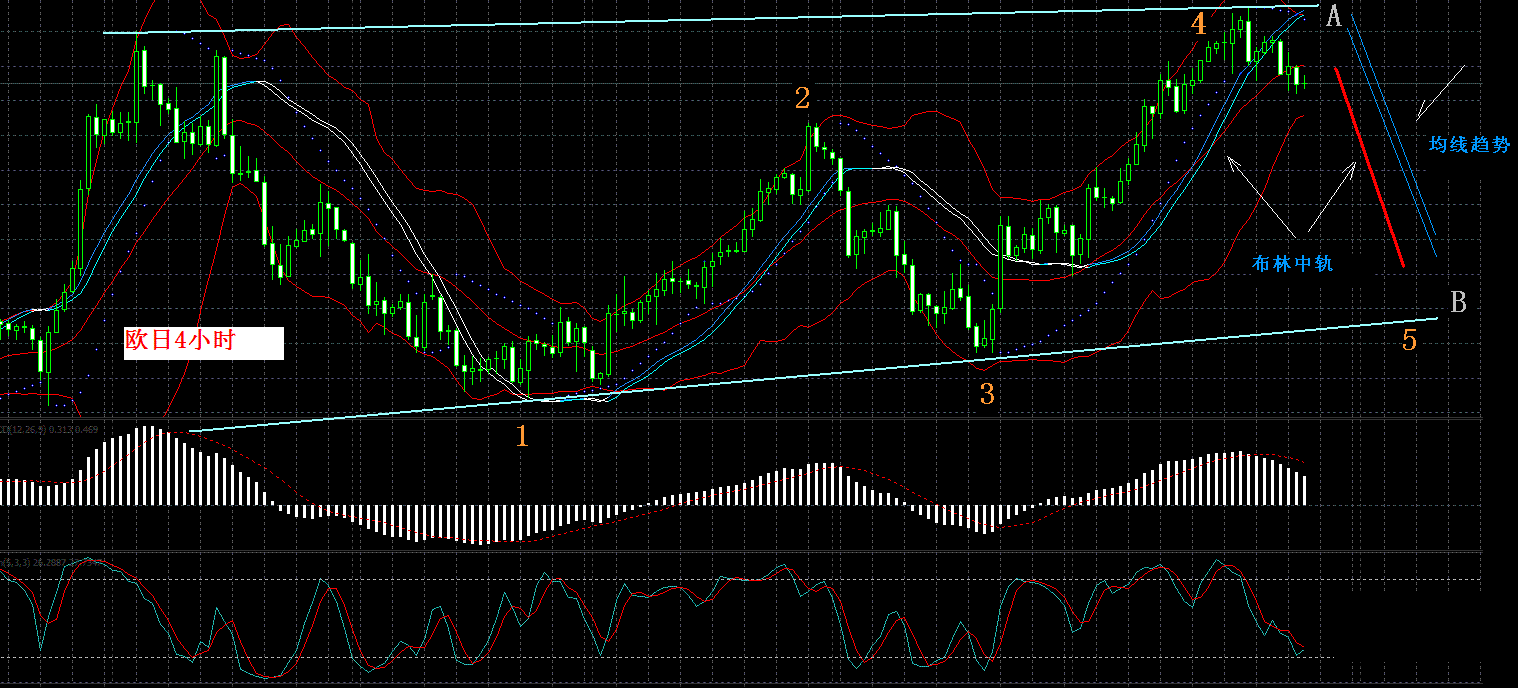Select the orange wave label 3
This screenshot has height=688, width=1518.
[987, 394]
